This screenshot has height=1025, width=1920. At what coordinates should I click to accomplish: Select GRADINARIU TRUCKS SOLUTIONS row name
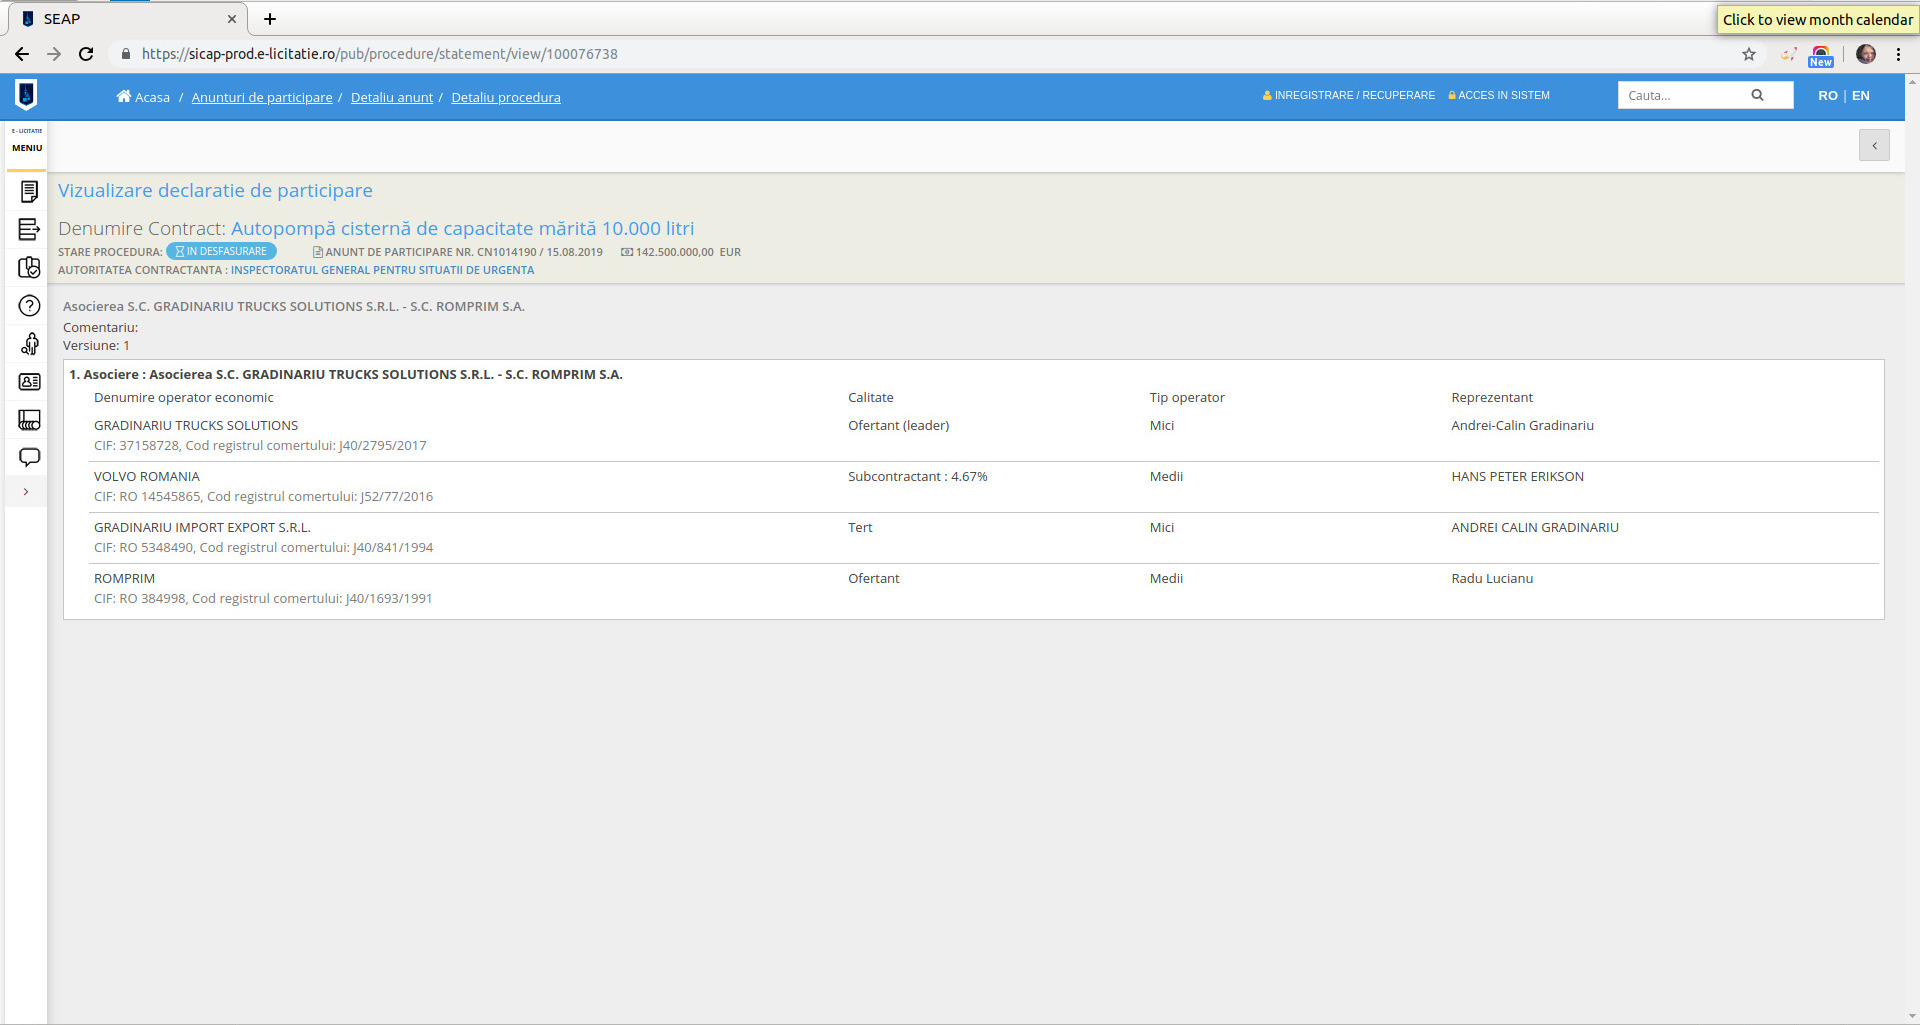click(x=196, y=425)
